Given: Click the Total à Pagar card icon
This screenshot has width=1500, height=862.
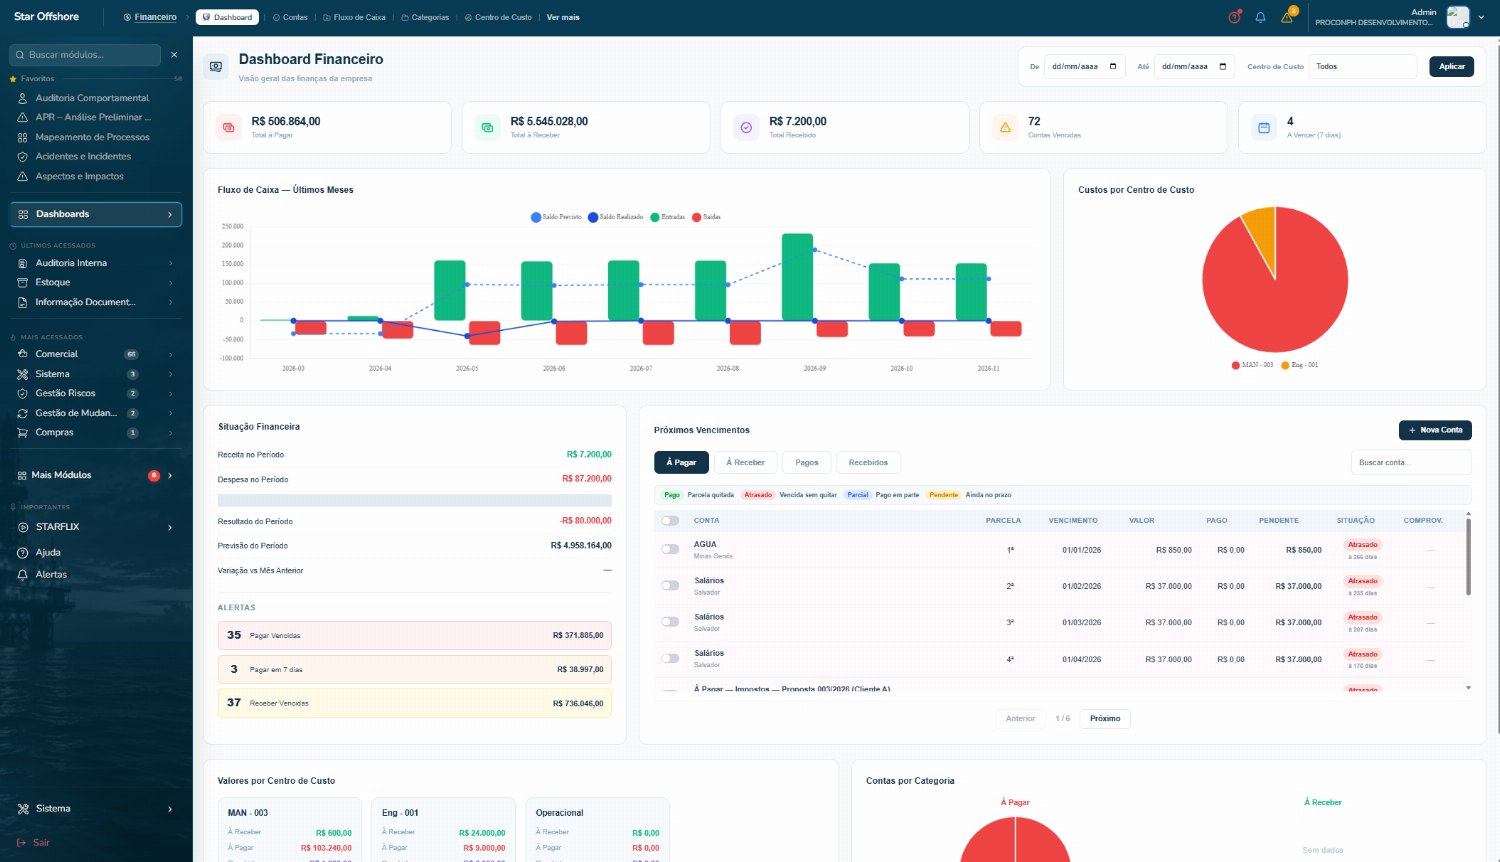Looking at the screenshot, I should (x=229, y=128).
